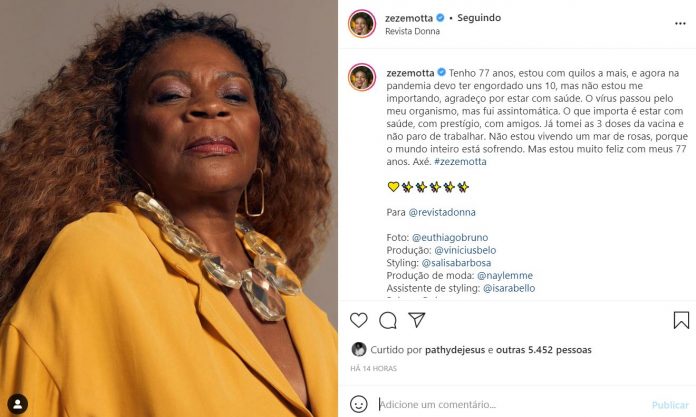Open the emoji picker smiley icon
The image size is (696, 417).
point(359,405)
